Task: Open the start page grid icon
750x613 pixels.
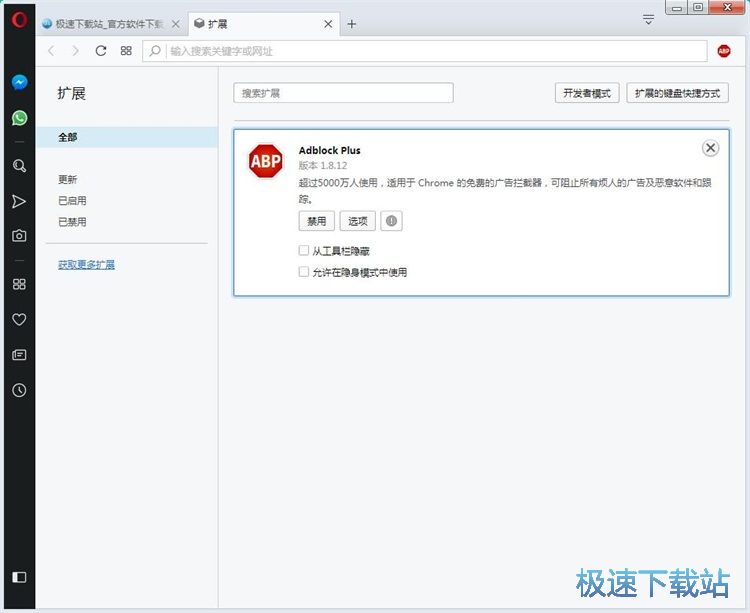Action: 126,51
